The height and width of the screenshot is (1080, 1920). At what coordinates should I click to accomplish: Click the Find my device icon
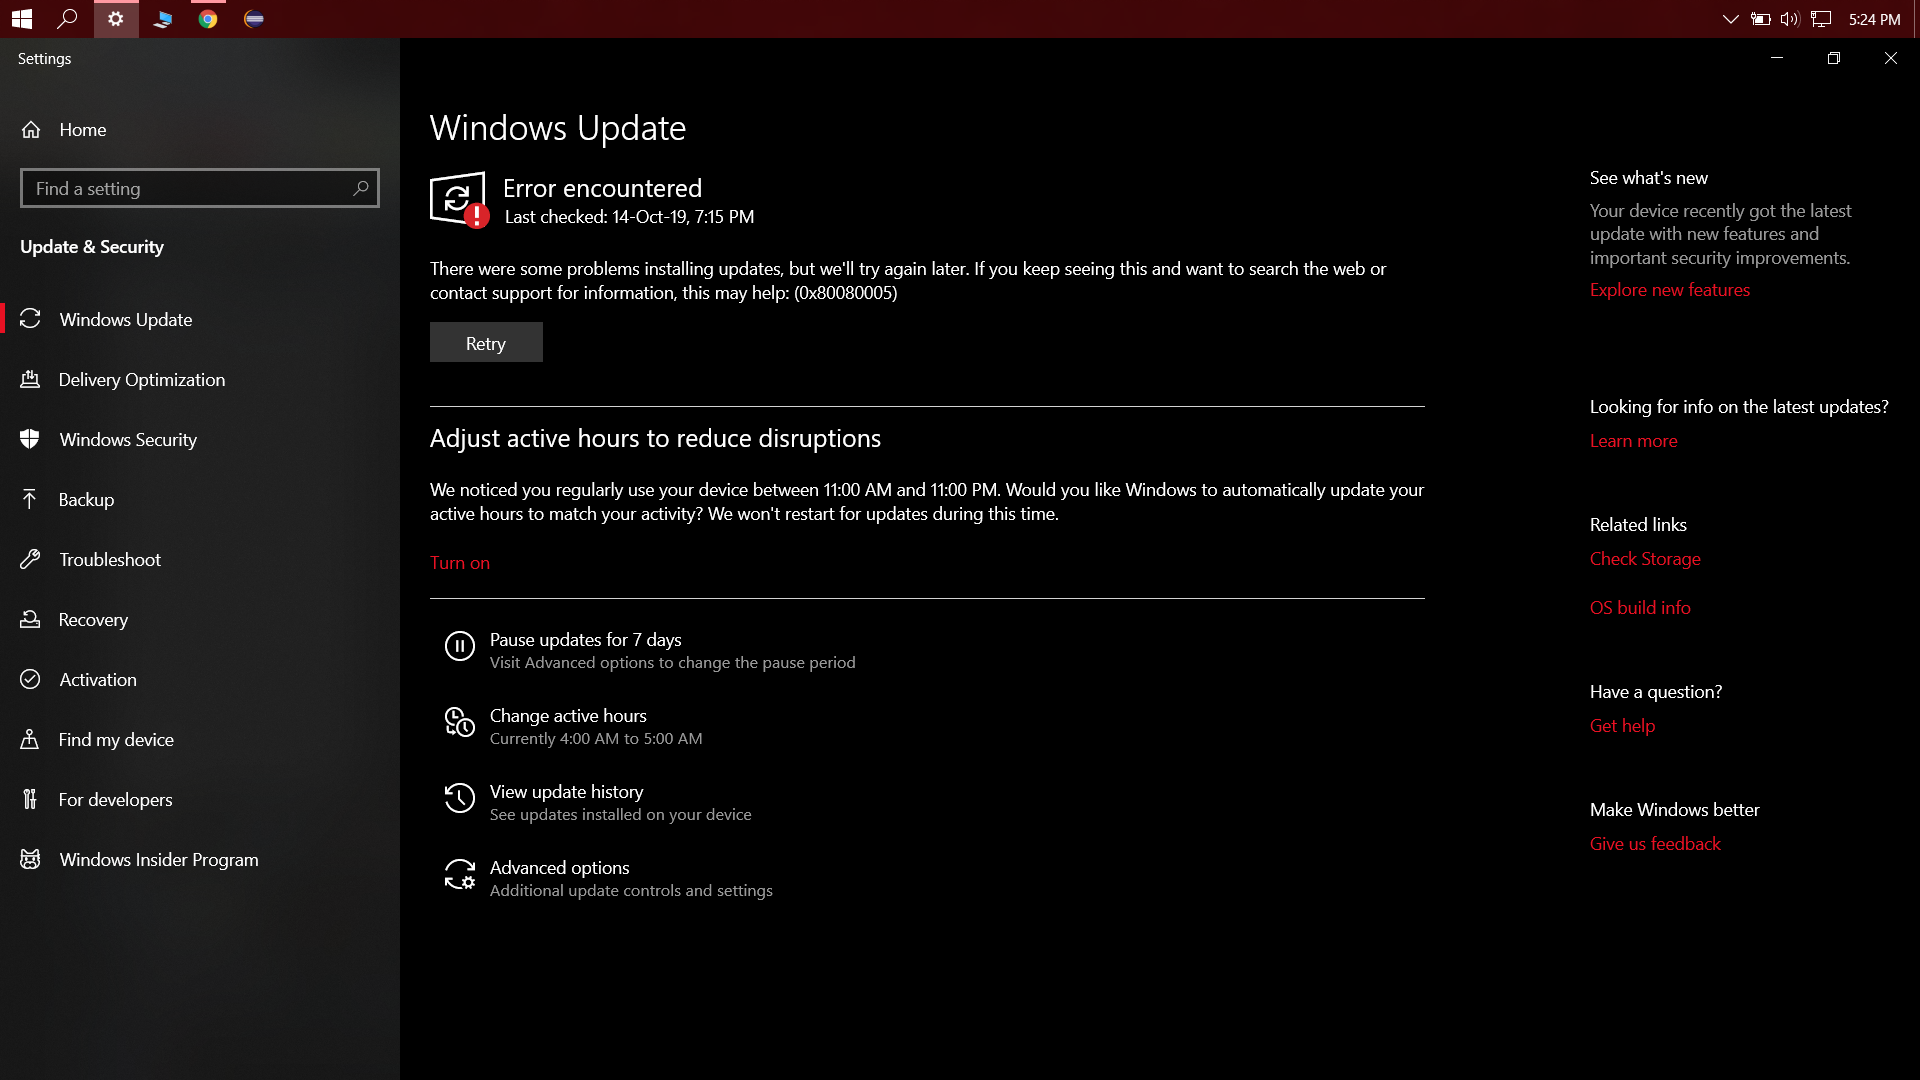click(30, 739)
